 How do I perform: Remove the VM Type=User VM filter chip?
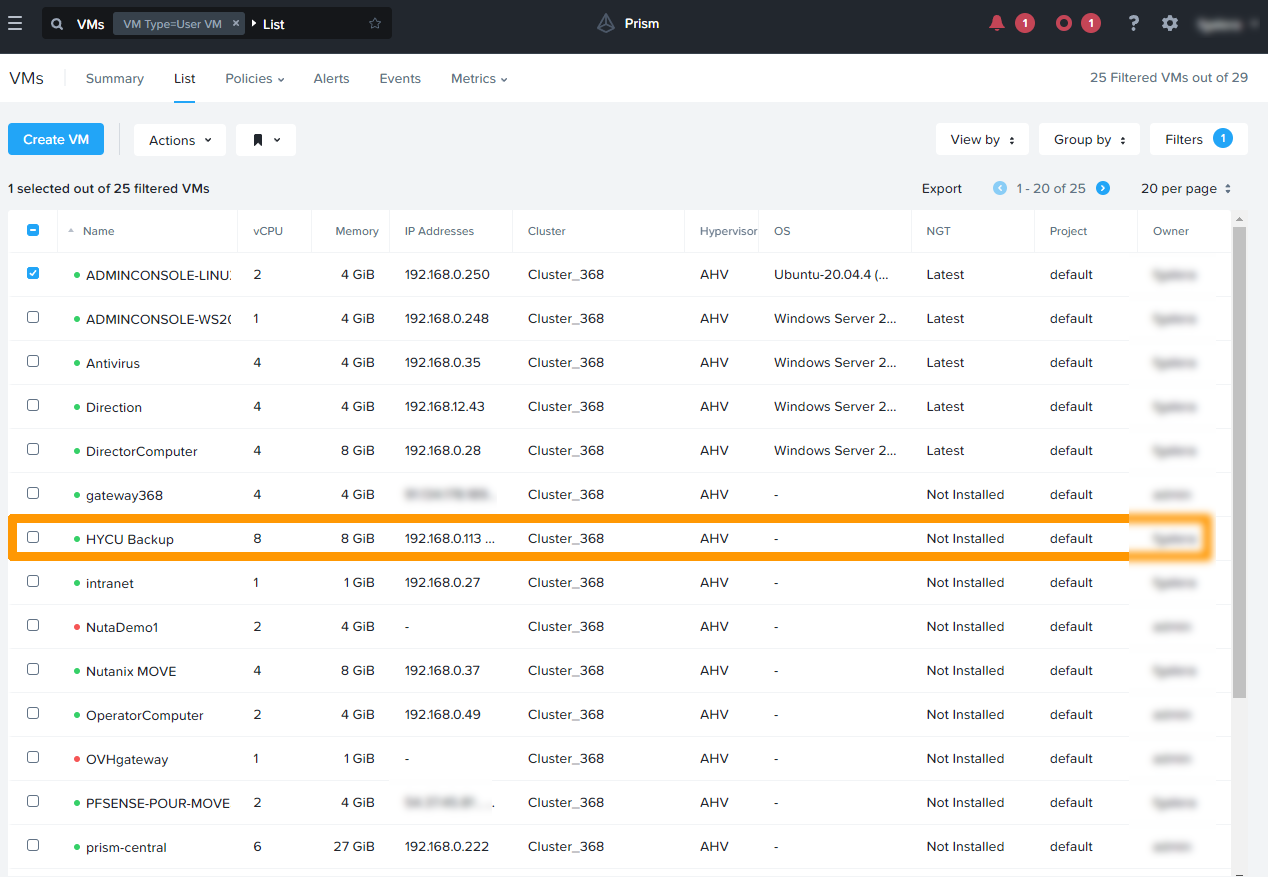pyautogui.click(x=236, y=23)
